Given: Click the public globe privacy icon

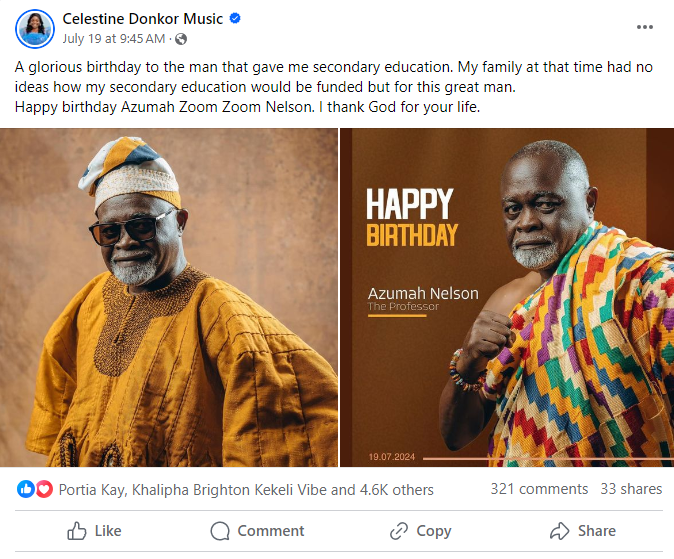Looking at the screenshot, I should click(180, 39).
